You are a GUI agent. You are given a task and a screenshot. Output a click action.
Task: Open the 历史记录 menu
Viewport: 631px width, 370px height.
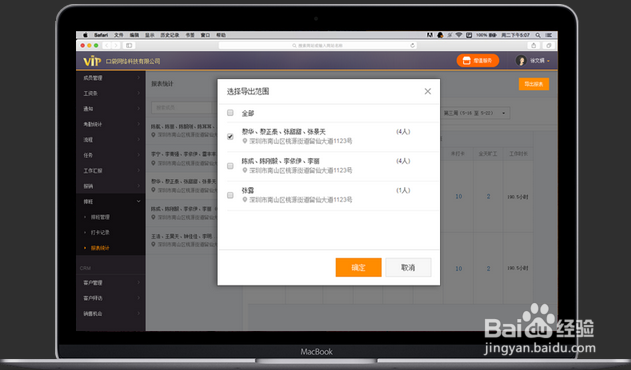pyautogui.click(x=170, y=35)
